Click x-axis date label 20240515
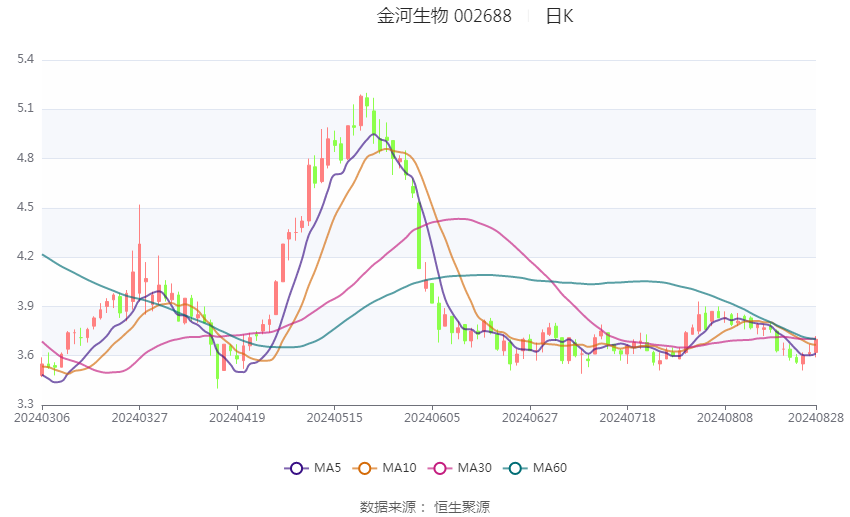The width and height of the screenshot is (850, 517). coord(334,418)
